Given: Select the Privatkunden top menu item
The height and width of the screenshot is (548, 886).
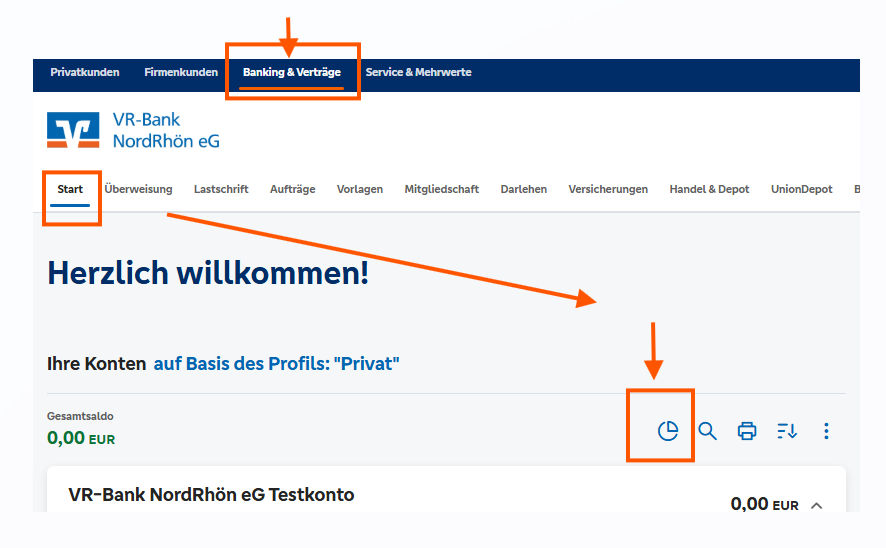Looking at the screenshot, I should [85, 72].
